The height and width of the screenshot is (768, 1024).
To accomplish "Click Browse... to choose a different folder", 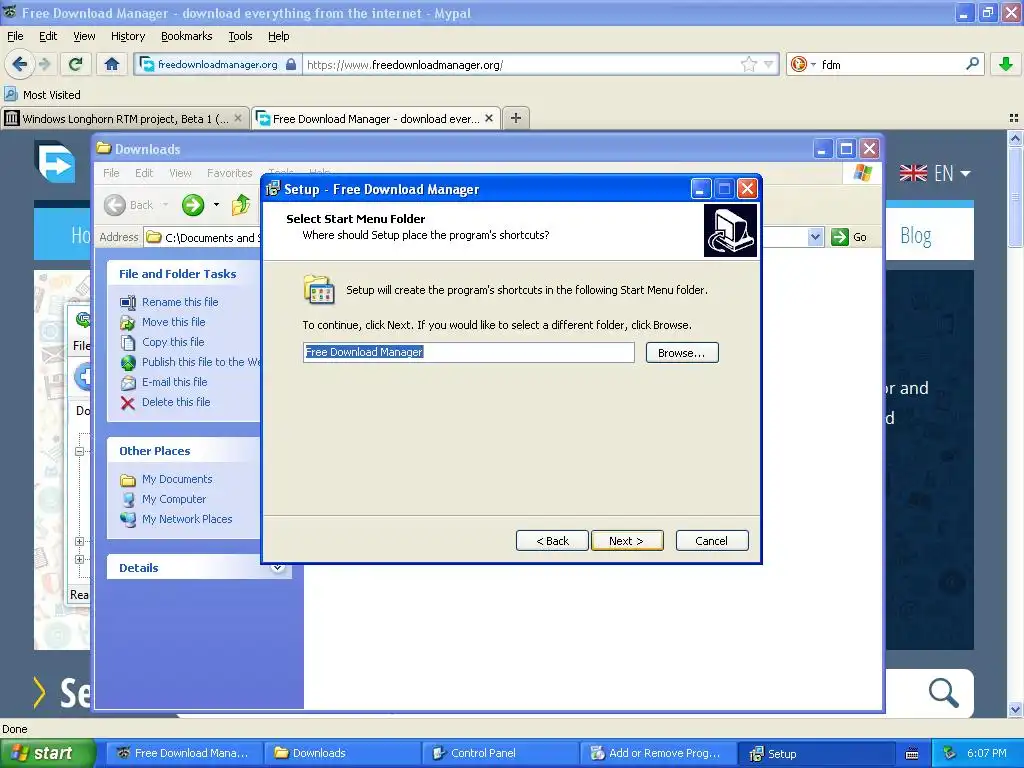I will click(682, 353).
